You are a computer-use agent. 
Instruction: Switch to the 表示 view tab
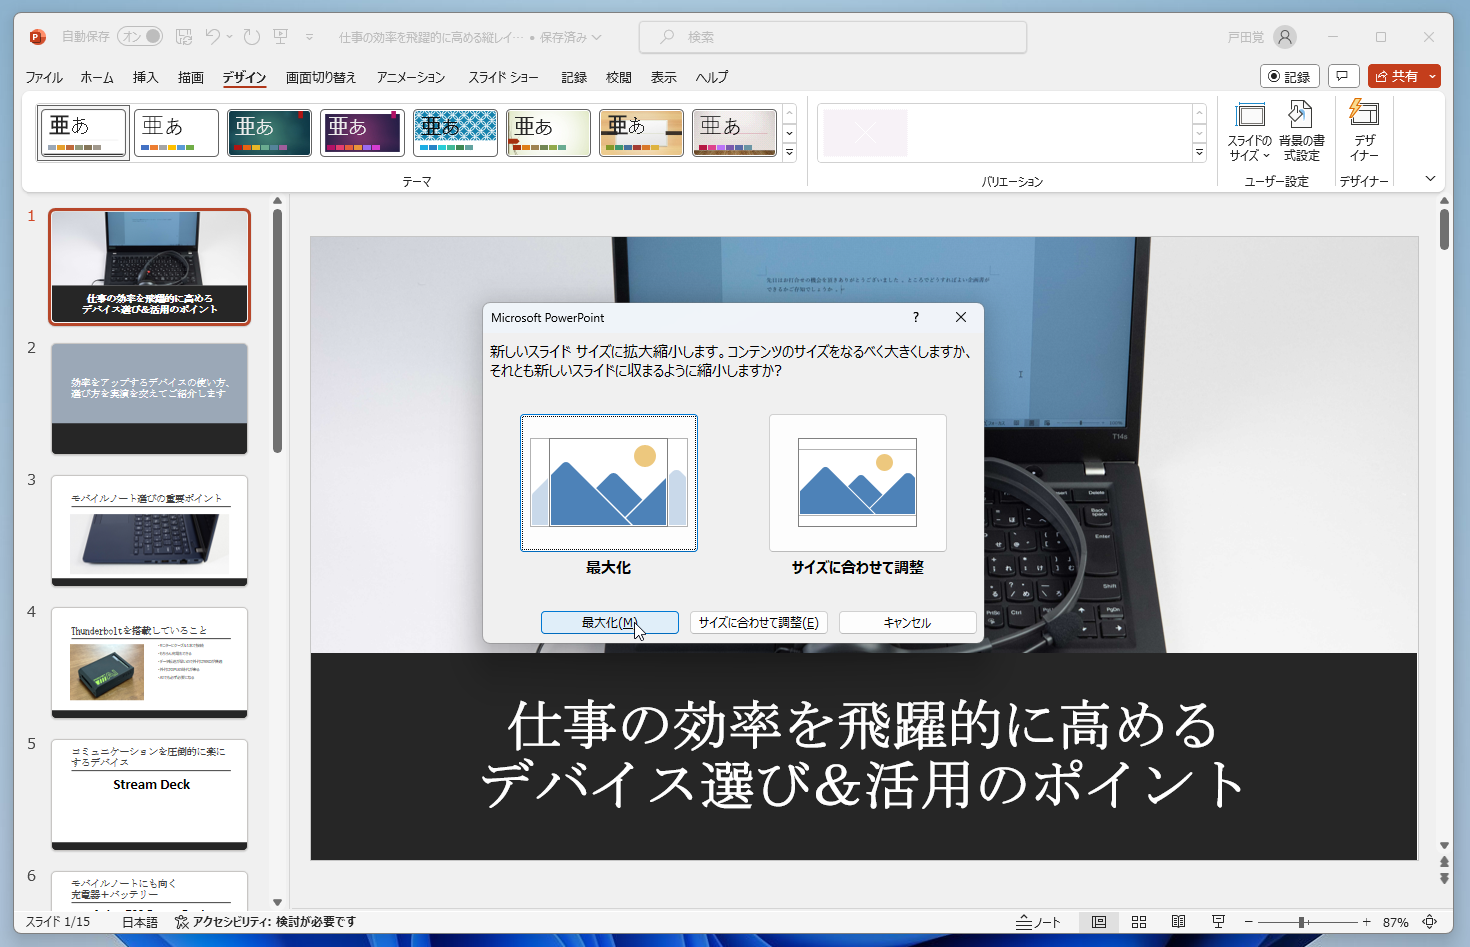[664, 77]
